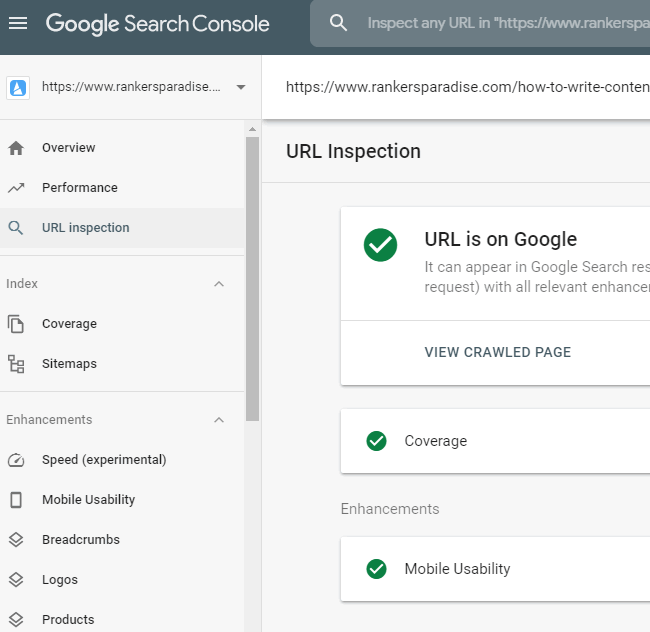Open the Products report
This screenshot has height=632, width=650.
click(x=122, y=619)
